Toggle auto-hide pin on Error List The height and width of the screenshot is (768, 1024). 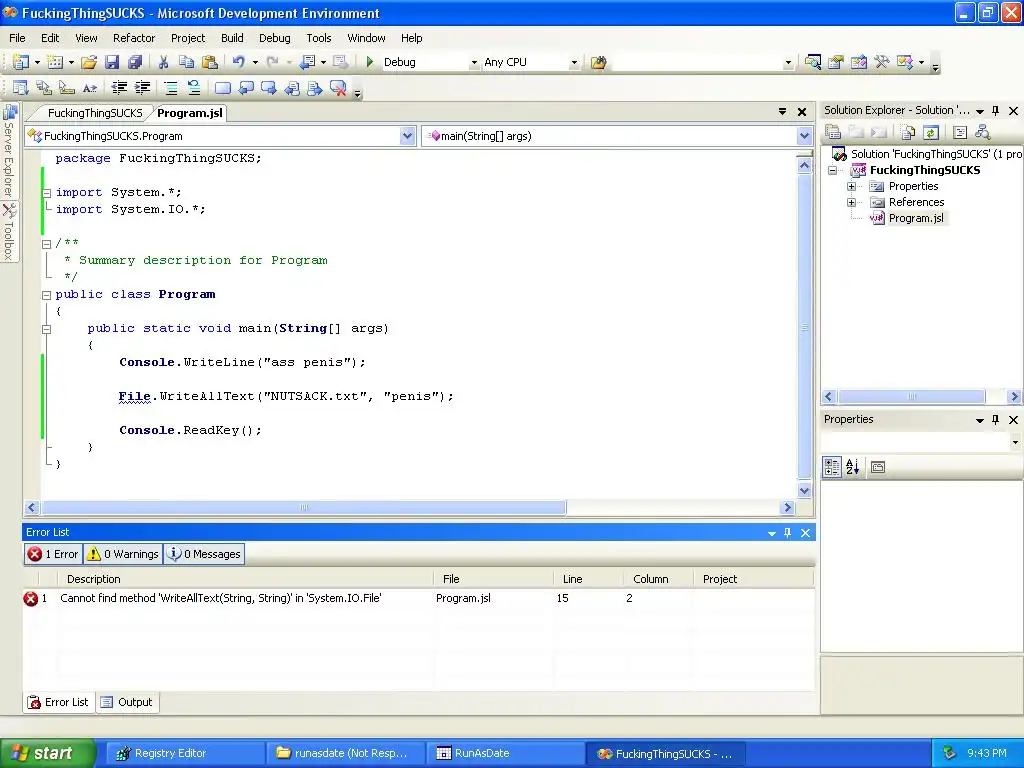(x=788, y=532)
